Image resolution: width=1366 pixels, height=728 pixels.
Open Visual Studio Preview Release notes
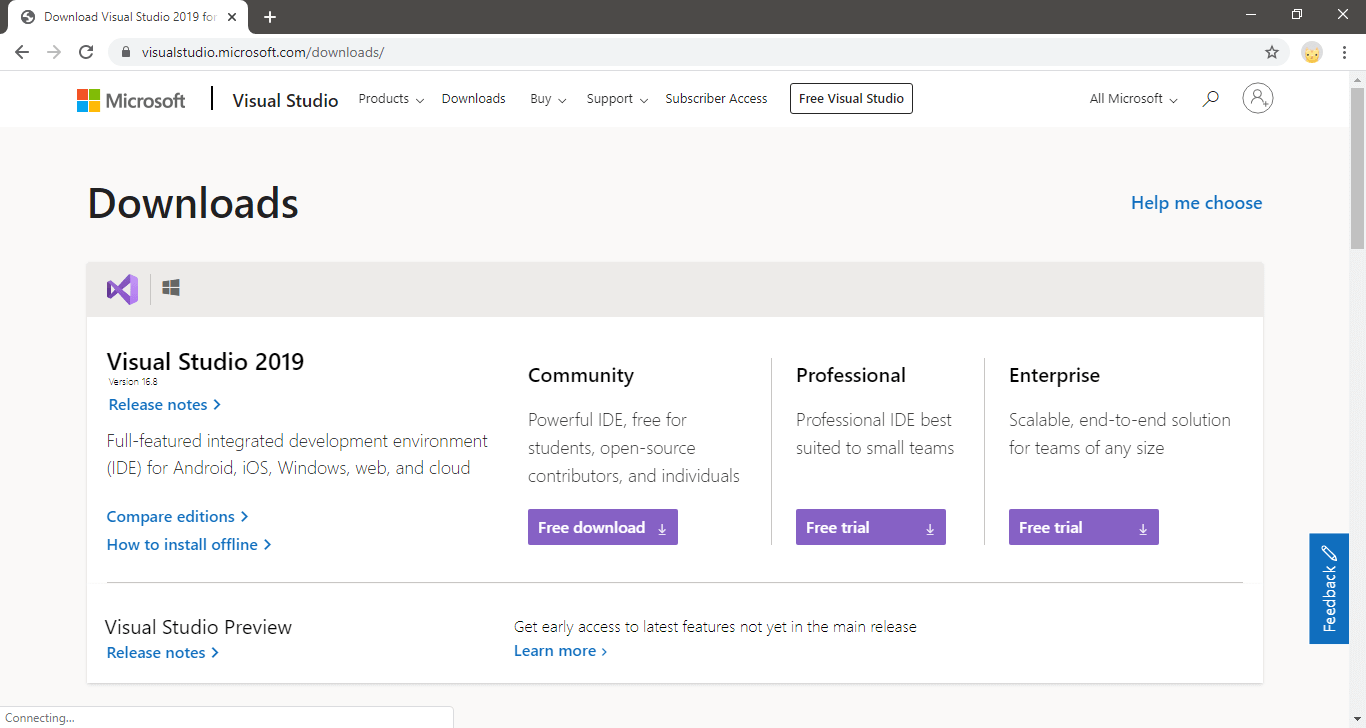click(163, 653)
